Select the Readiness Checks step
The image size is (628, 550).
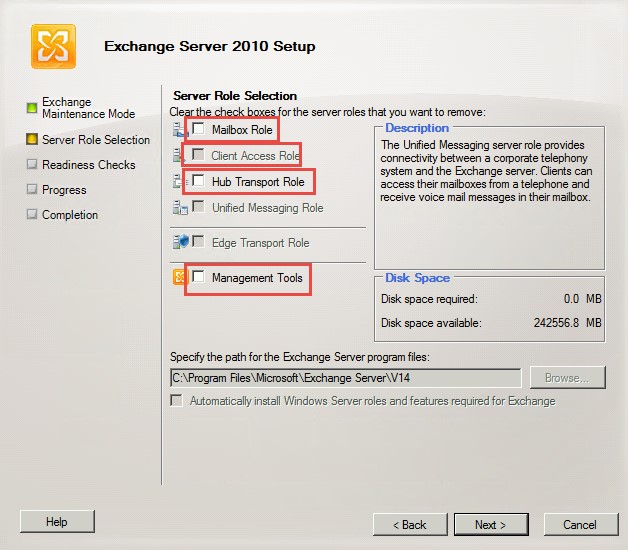88,165
